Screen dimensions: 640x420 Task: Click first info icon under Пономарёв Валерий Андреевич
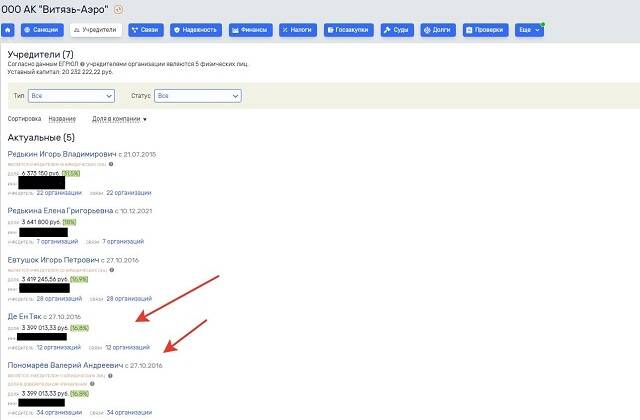110,376
